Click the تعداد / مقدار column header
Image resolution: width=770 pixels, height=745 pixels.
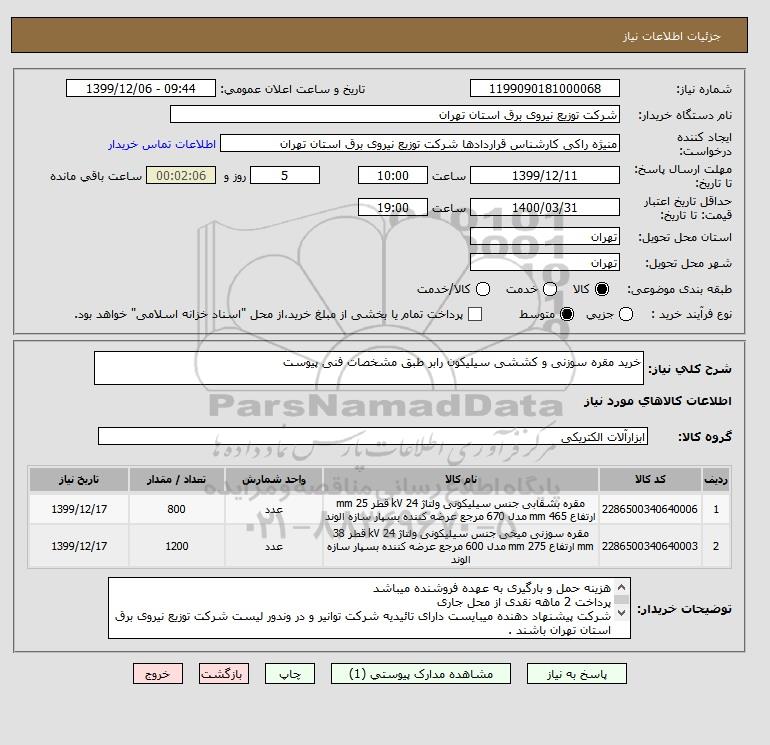coord(177,479)
